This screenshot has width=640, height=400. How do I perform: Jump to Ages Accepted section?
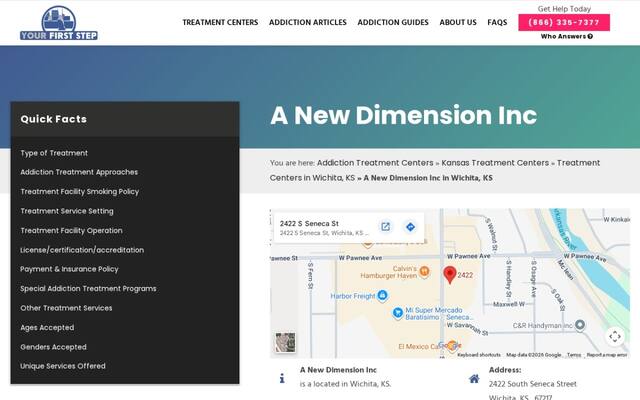[x=47, y=328]
